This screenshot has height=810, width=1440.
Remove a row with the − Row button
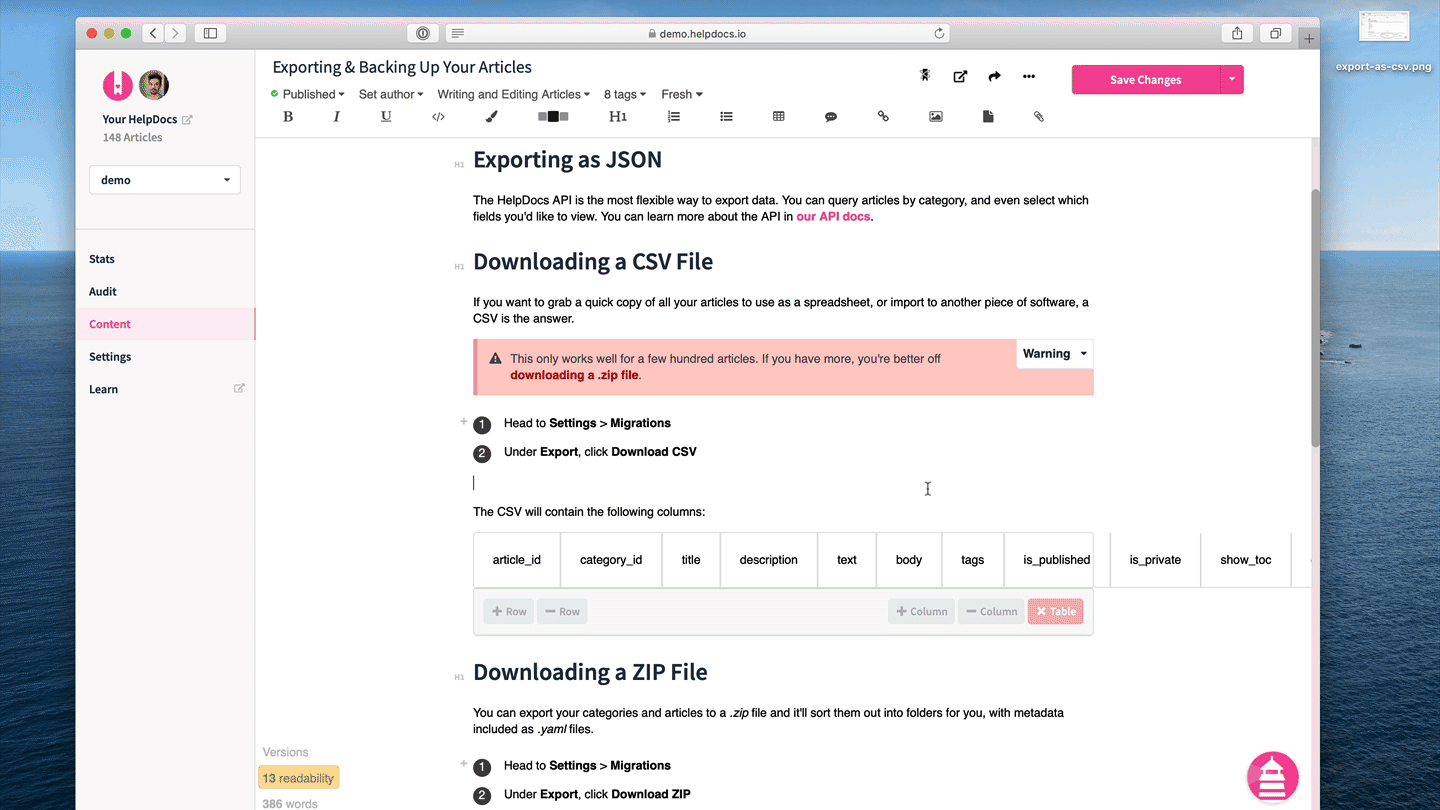(x=562, y=611)
